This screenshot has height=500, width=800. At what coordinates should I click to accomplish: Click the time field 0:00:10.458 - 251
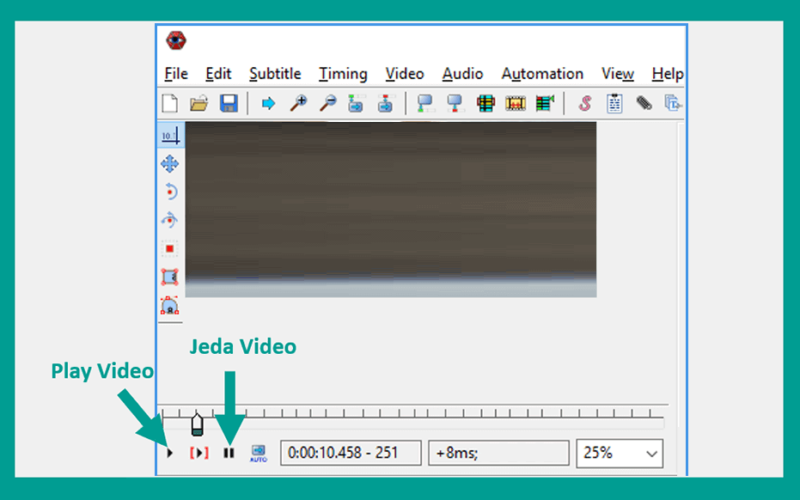(351, 453)
